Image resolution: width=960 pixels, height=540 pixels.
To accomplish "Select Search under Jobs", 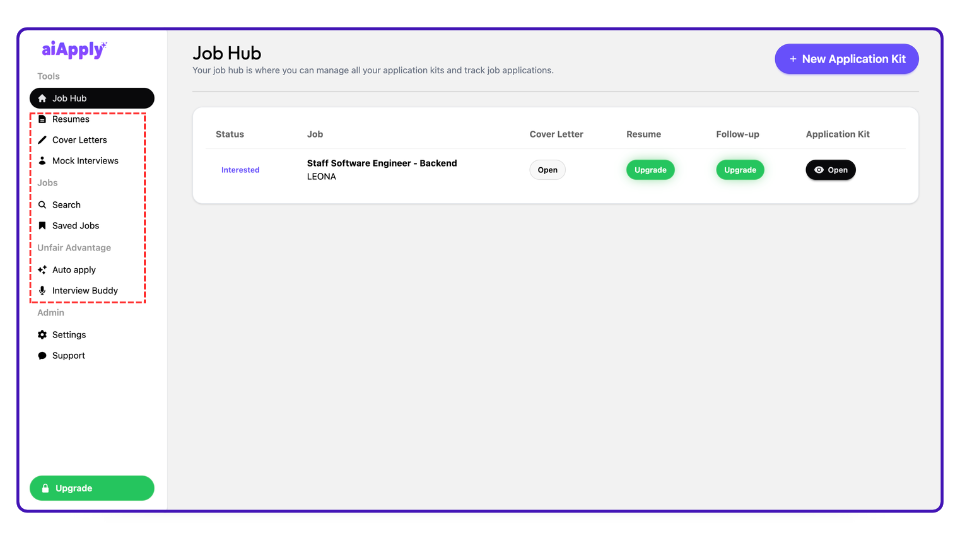I will tap(66, 204).
